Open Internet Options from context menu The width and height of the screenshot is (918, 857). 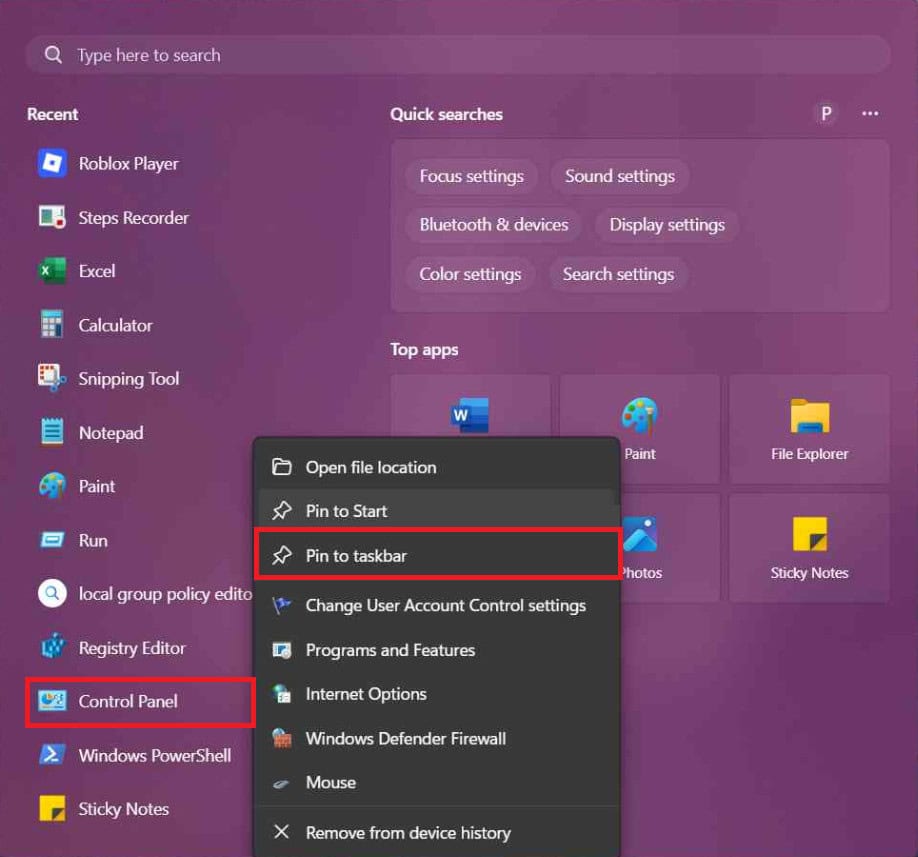coord(439,694)
